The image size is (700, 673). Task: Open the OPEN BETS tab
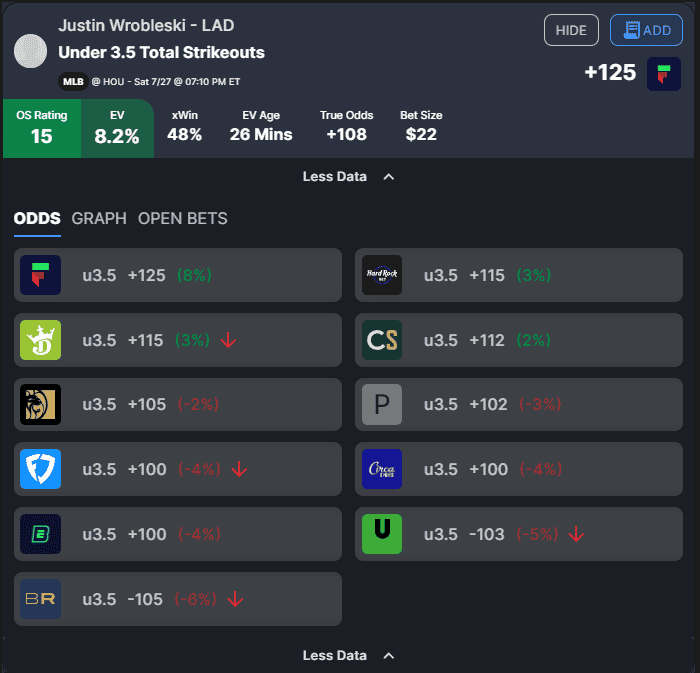coord(183,218)
